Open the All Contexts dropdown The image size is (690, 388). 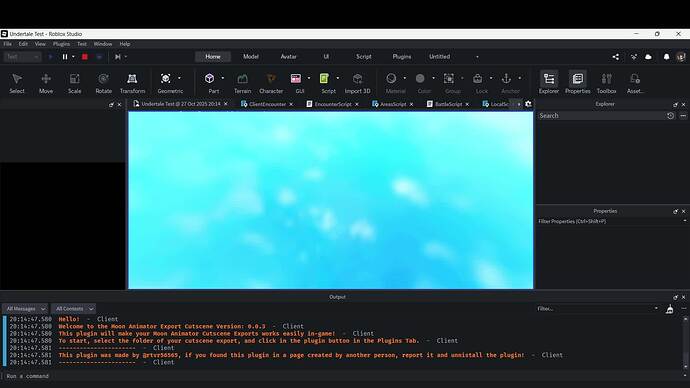click(x=73, y=309)
